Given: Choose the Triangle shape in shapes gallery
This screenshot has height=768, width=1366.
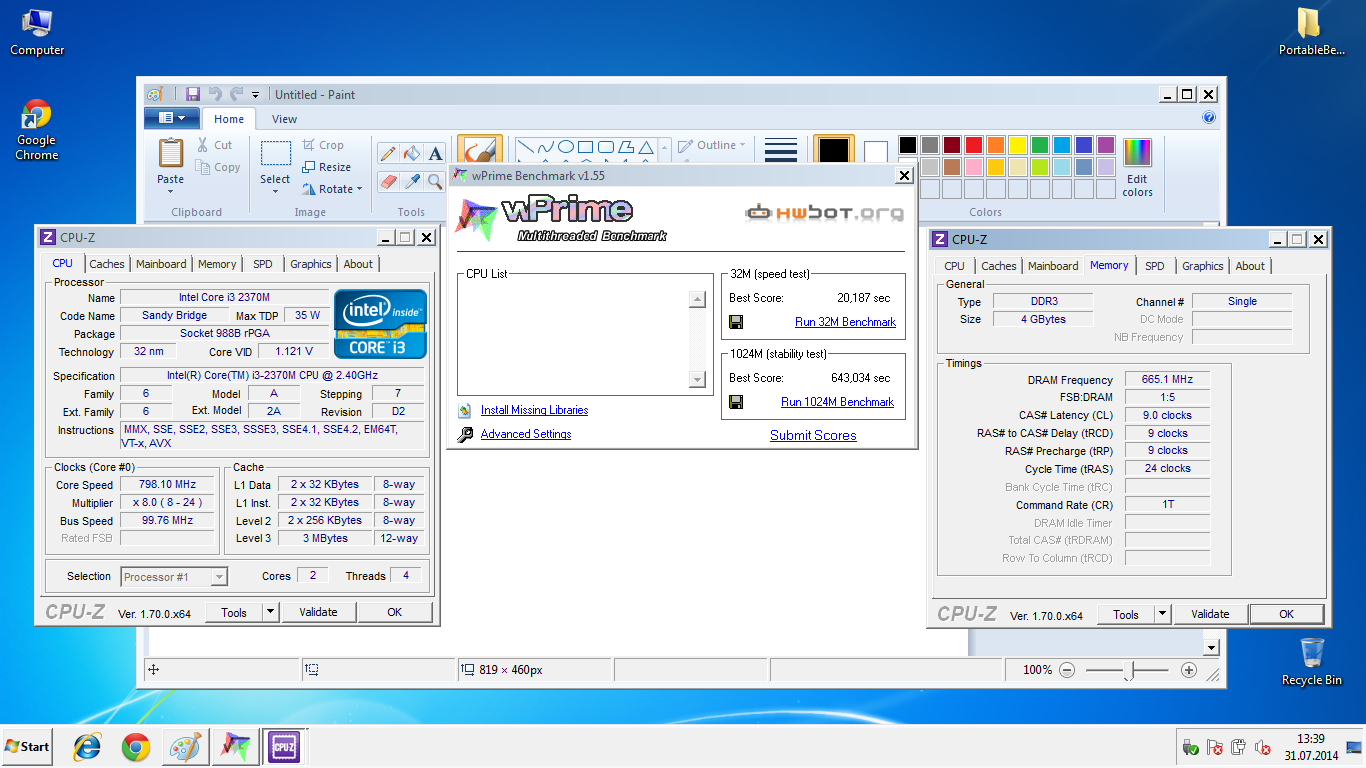Looking at the screenshot, I should (646, 147).
